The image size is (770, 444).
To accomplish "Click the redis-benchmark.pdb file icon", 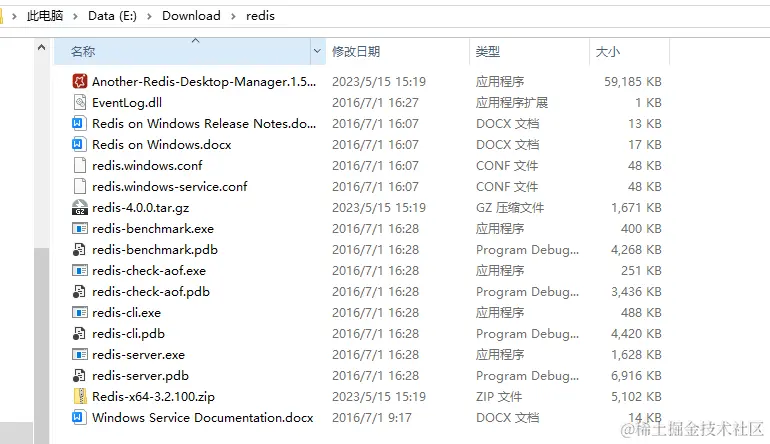I will (x=79, y=250).
